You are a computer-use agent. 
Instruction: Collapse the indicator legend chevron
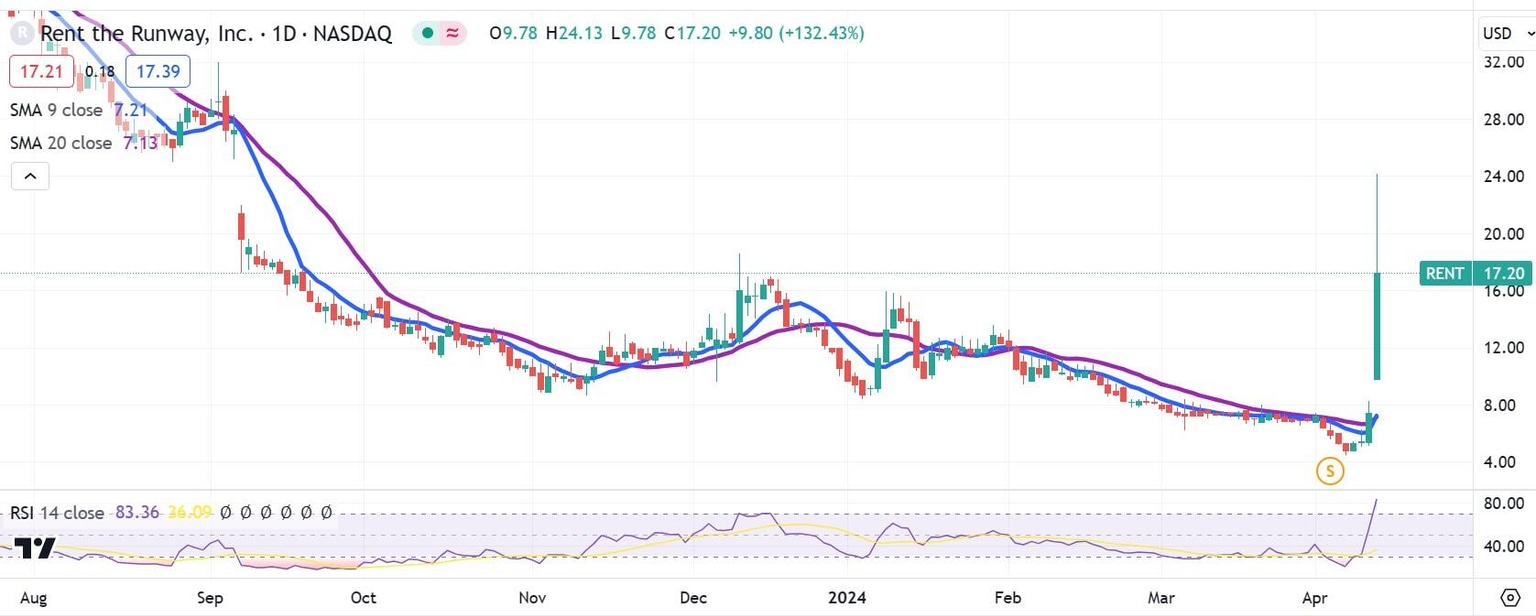pyautogui.click(x=30, y=178)
